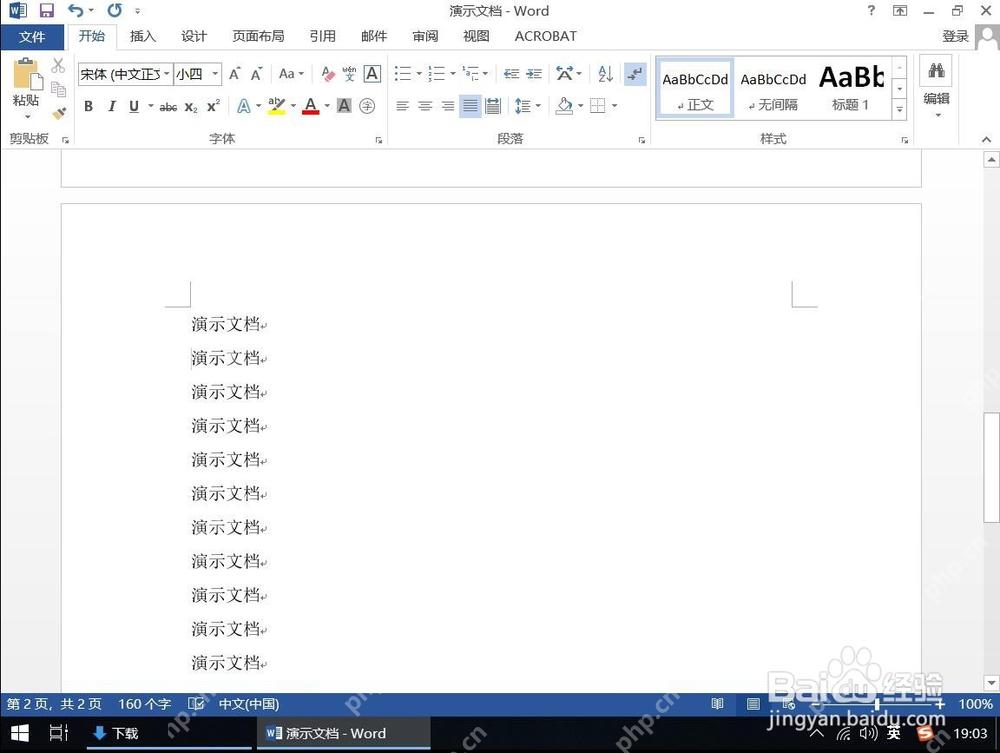This screenshot has height=753, width=1000.
Task: Decrease the paragraph indent
Action: tap(511, 74)
